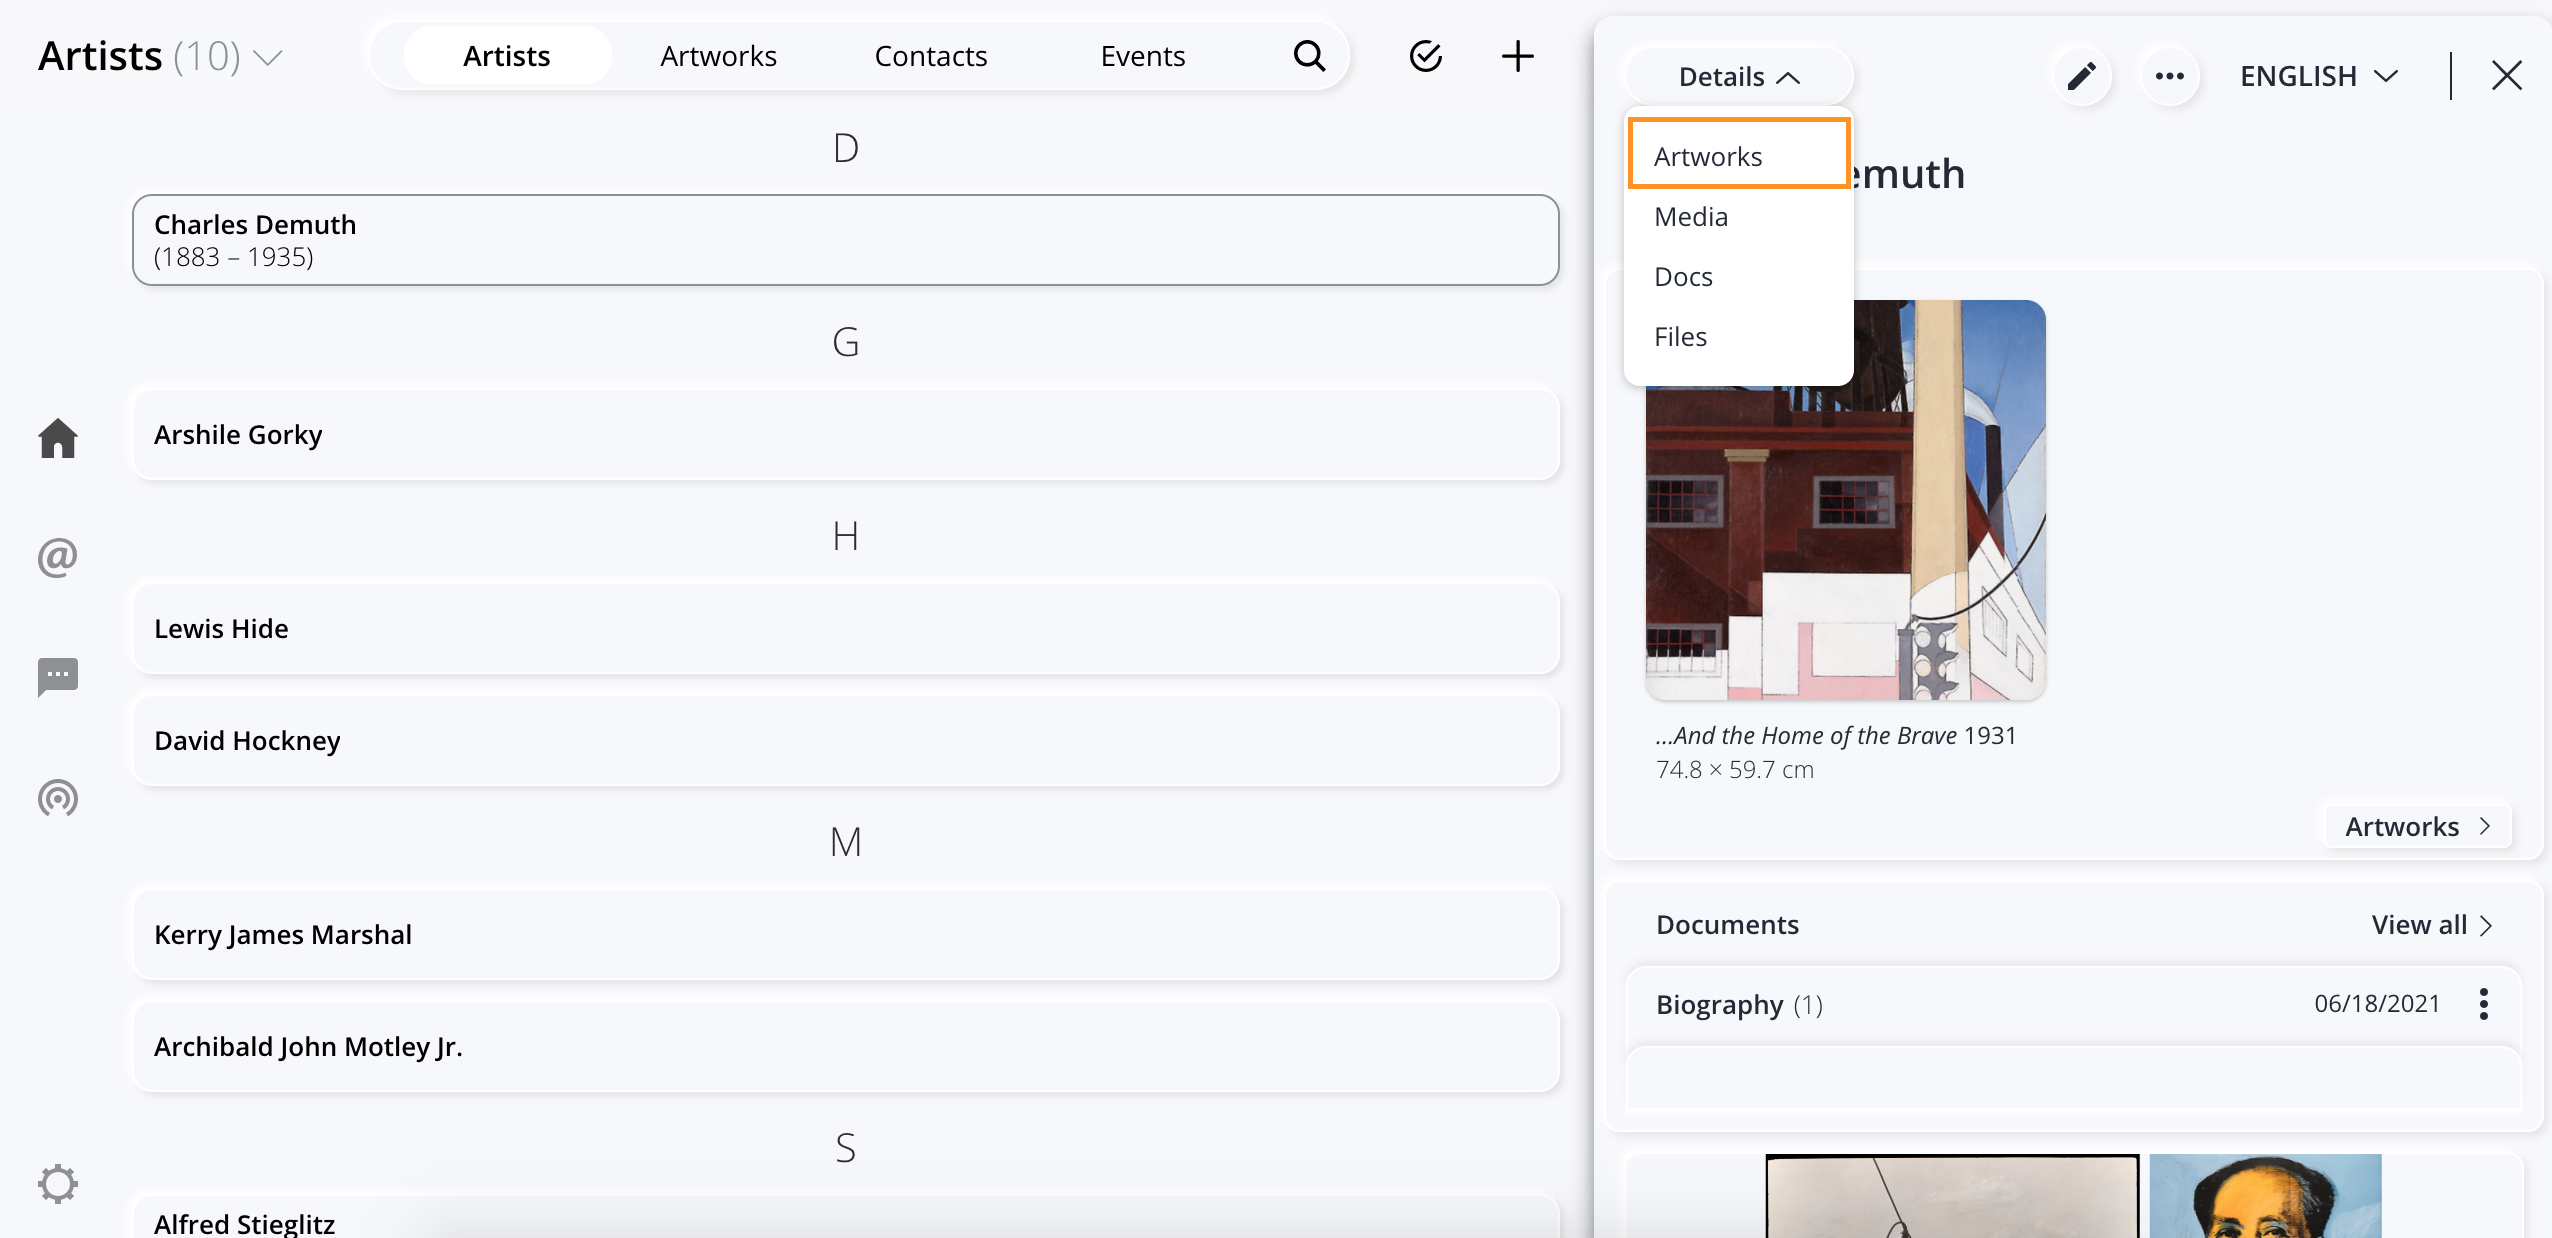2552x1238 pixels.
Task: Switch to the Events tab
Action: click(1143, 56)
